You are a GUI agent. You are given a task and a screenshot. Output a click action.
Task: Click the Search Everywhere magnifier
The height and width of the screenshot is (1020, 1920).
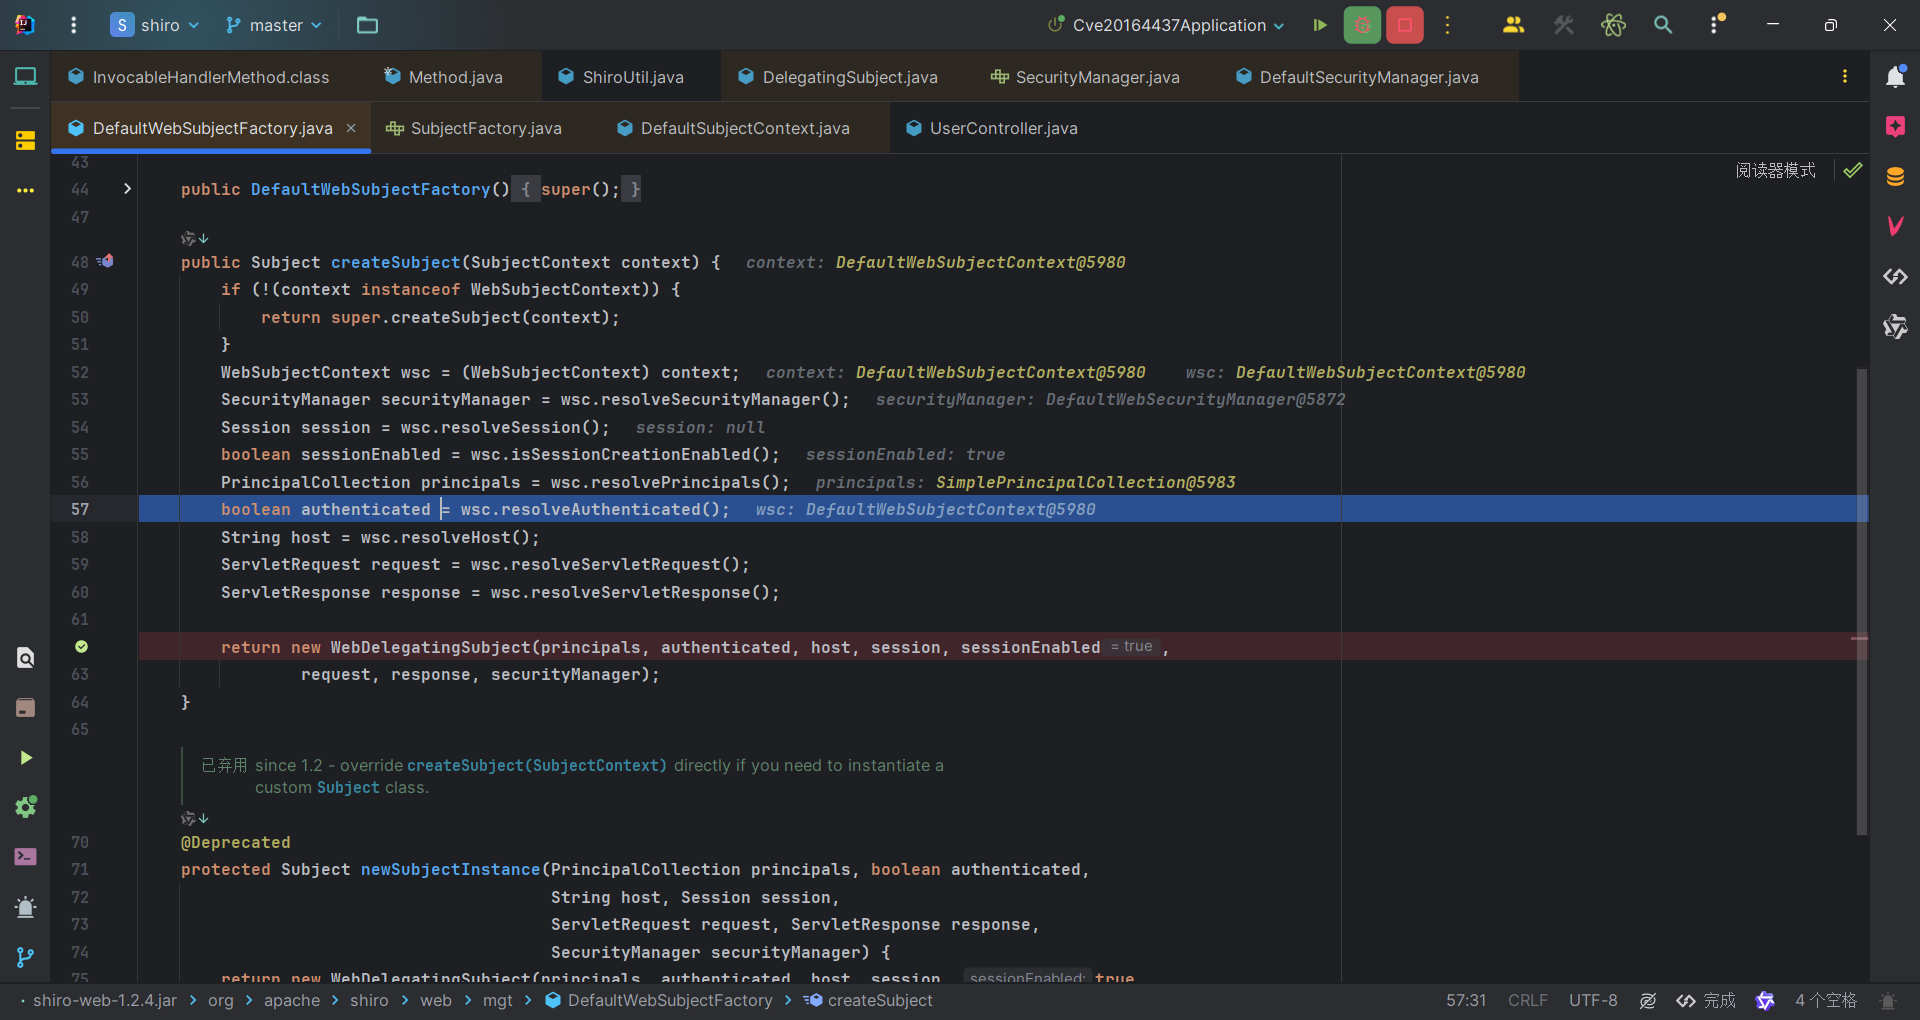pyautogui.click(x=1663, y=25)
